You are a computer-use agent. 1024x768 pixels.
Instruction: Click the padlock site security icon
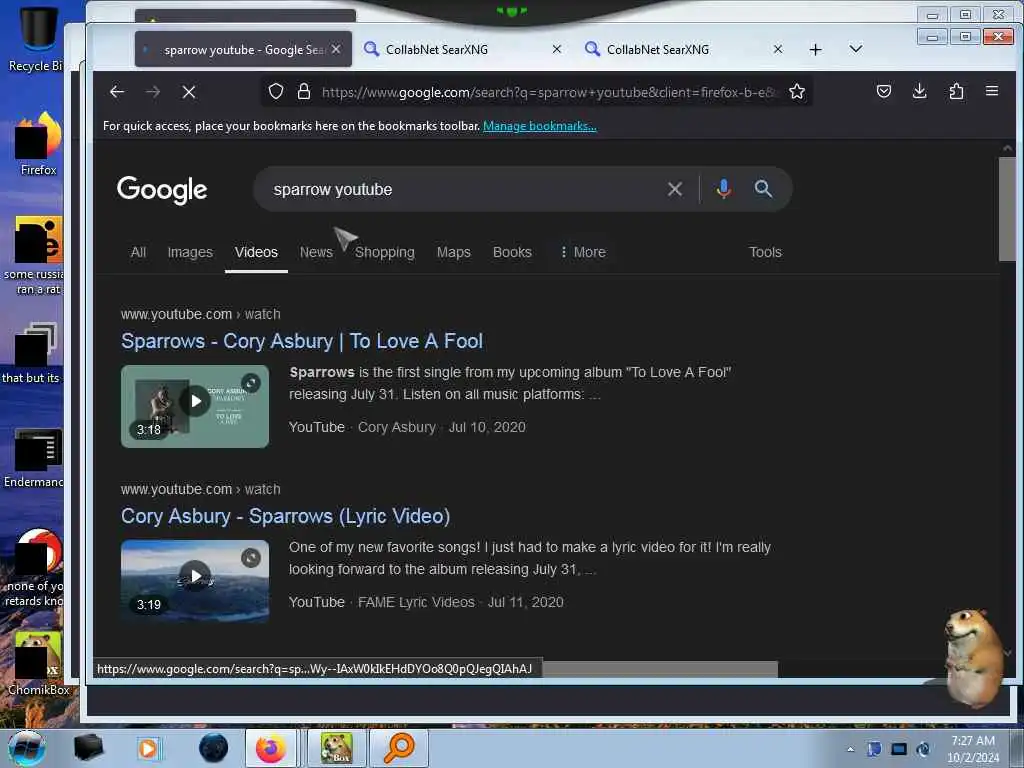tap(304, 91)
